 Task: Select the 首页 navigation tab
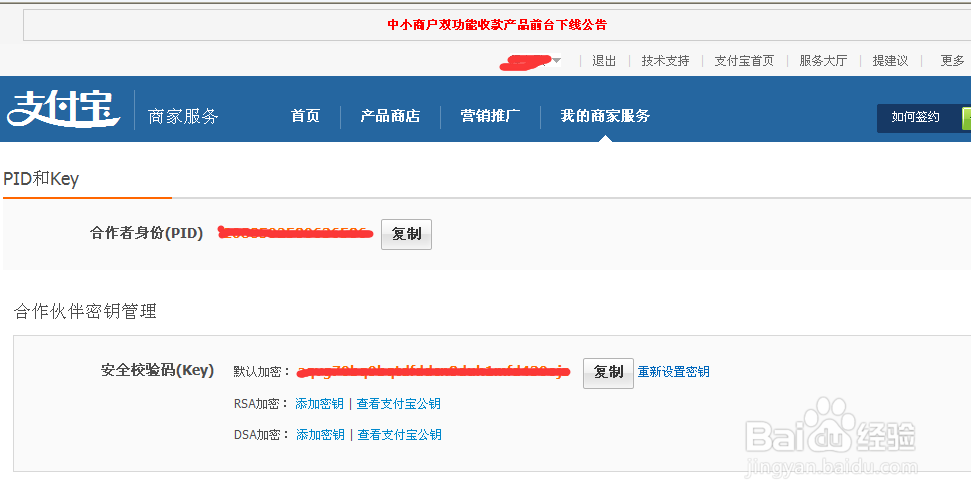pos(305,116)
